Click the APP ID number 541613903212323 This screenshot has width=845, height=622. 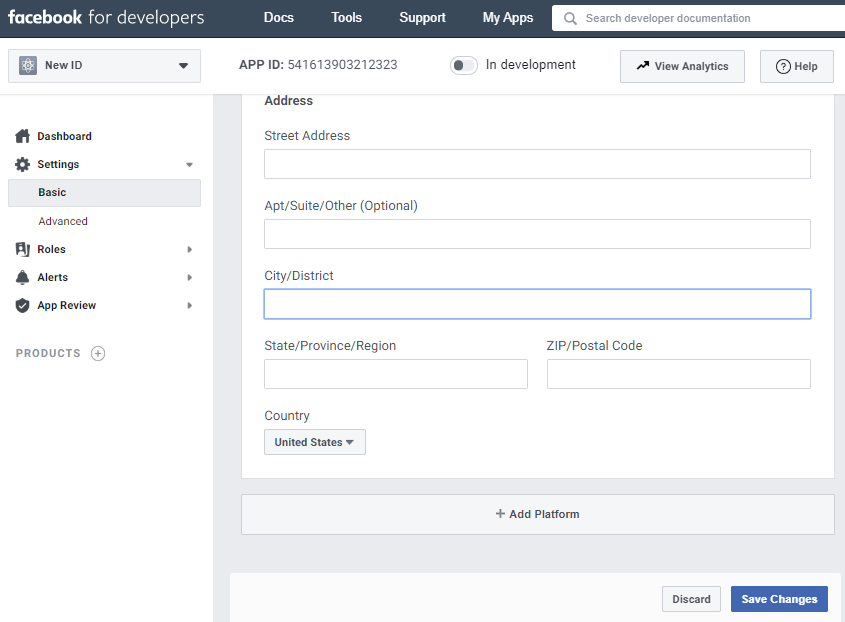tap(342, 65)
